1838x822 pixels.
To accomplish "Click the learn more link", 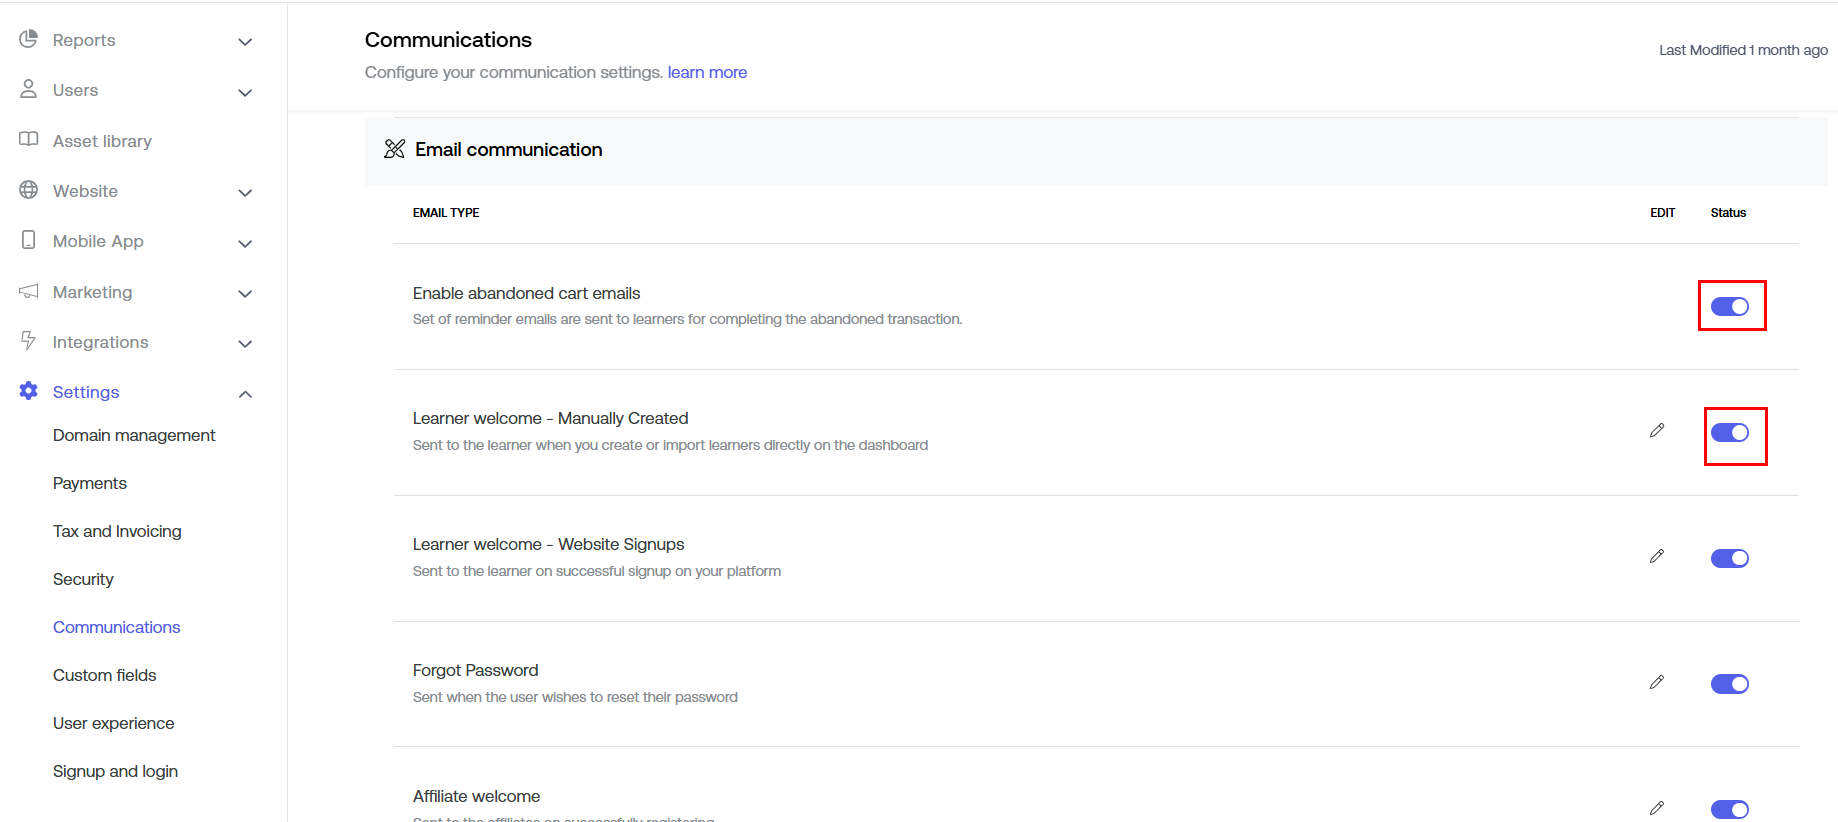I will (707, 72).
